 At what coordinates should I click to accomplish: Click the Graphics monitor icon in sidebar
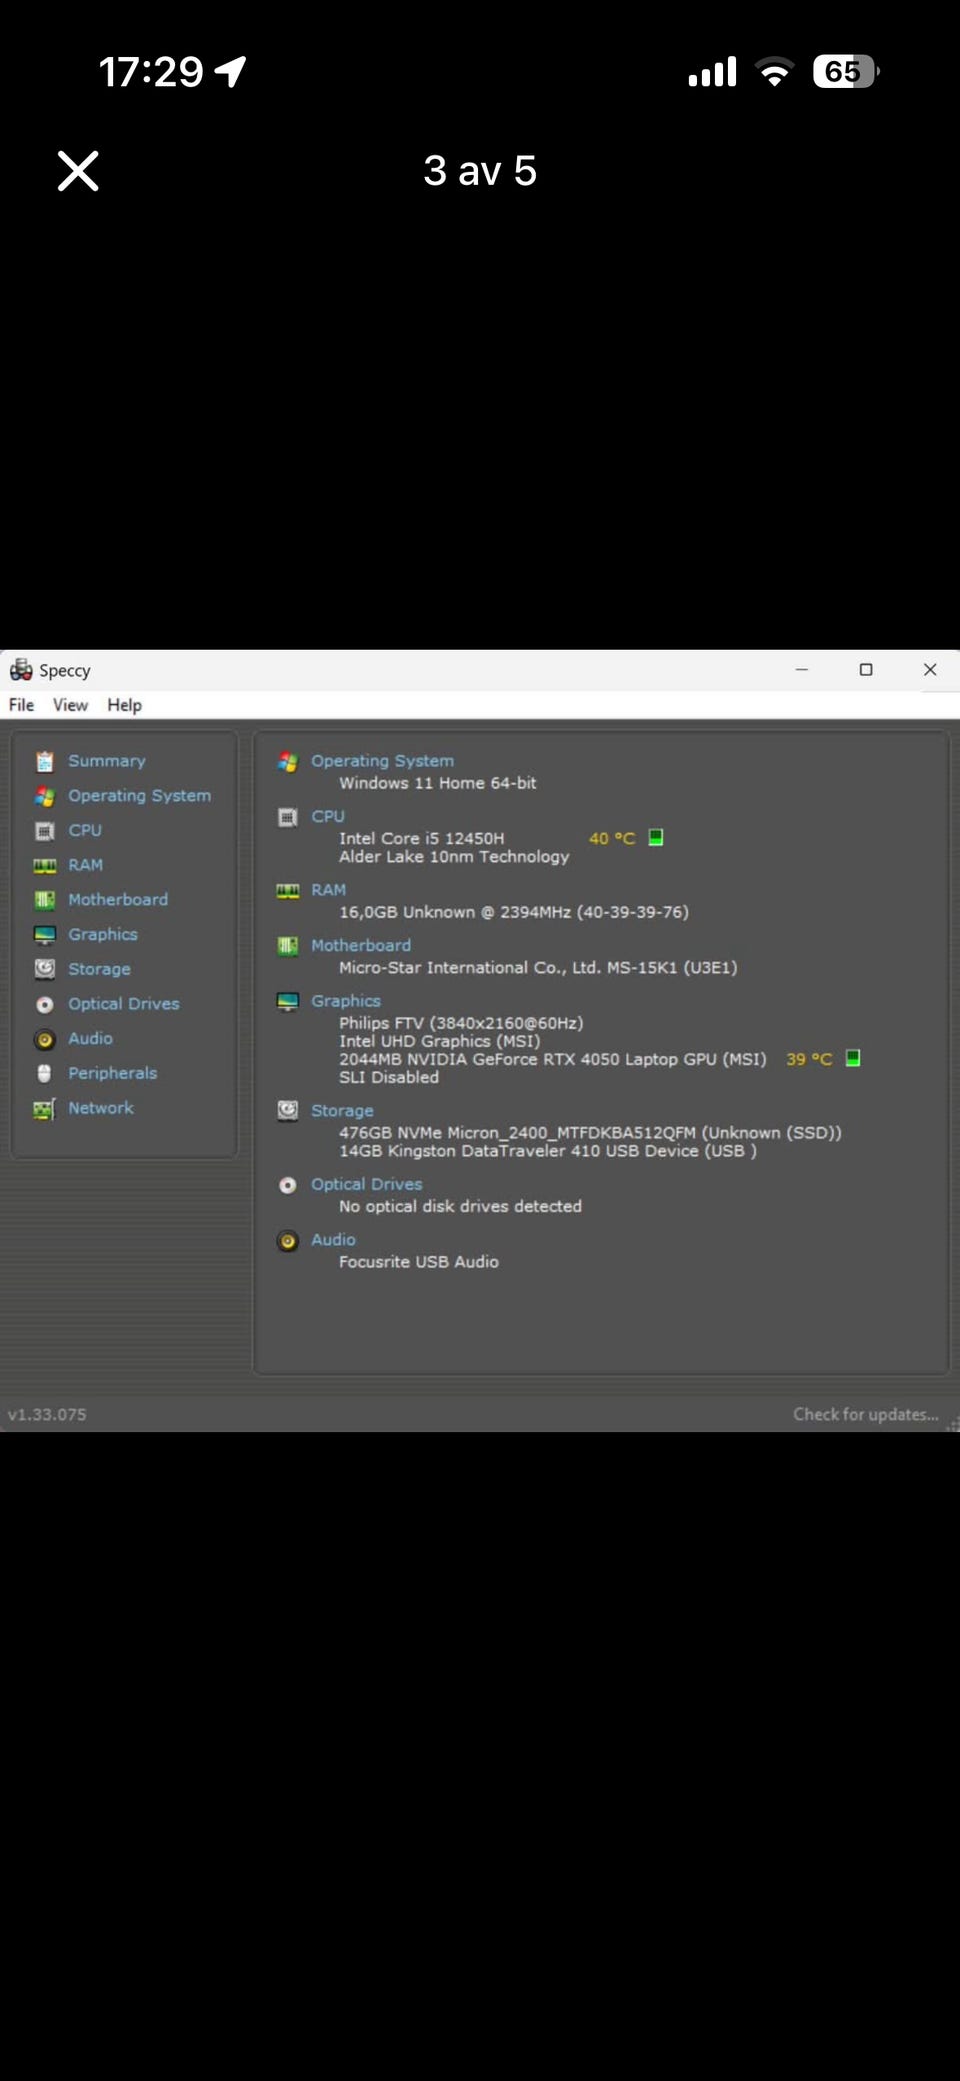(44, 935)
